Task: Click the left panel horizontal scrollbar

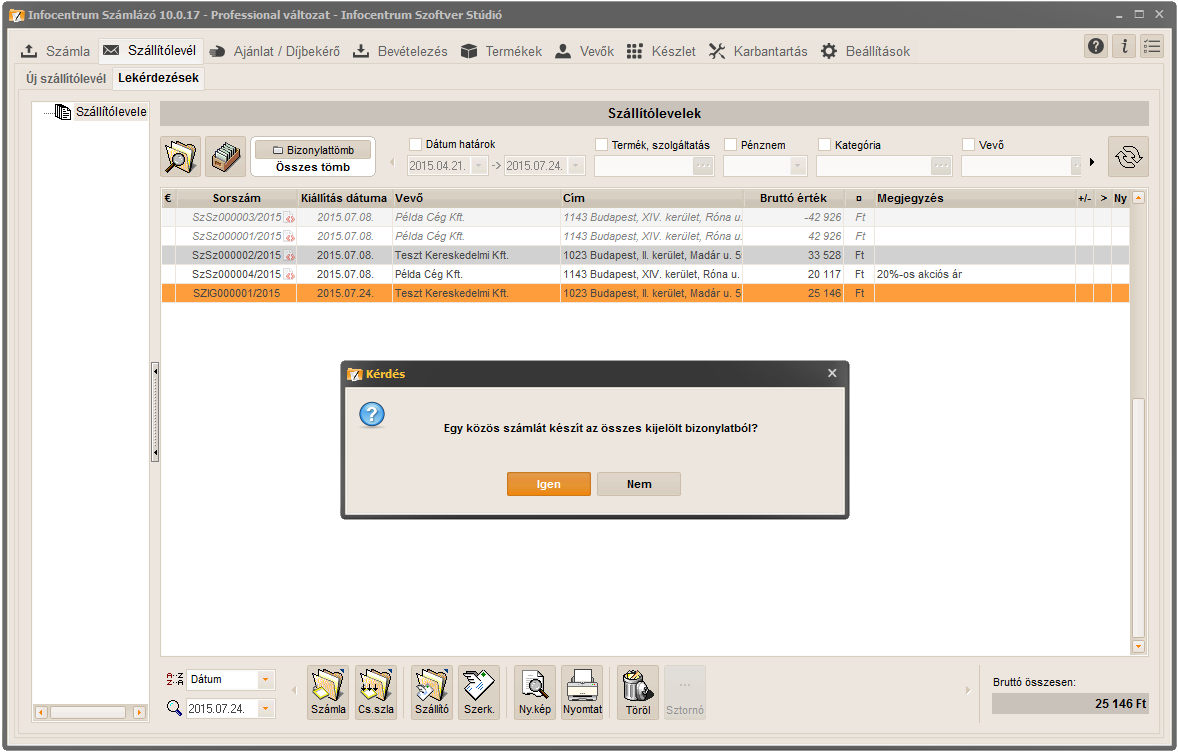Action: coord(88,712)
